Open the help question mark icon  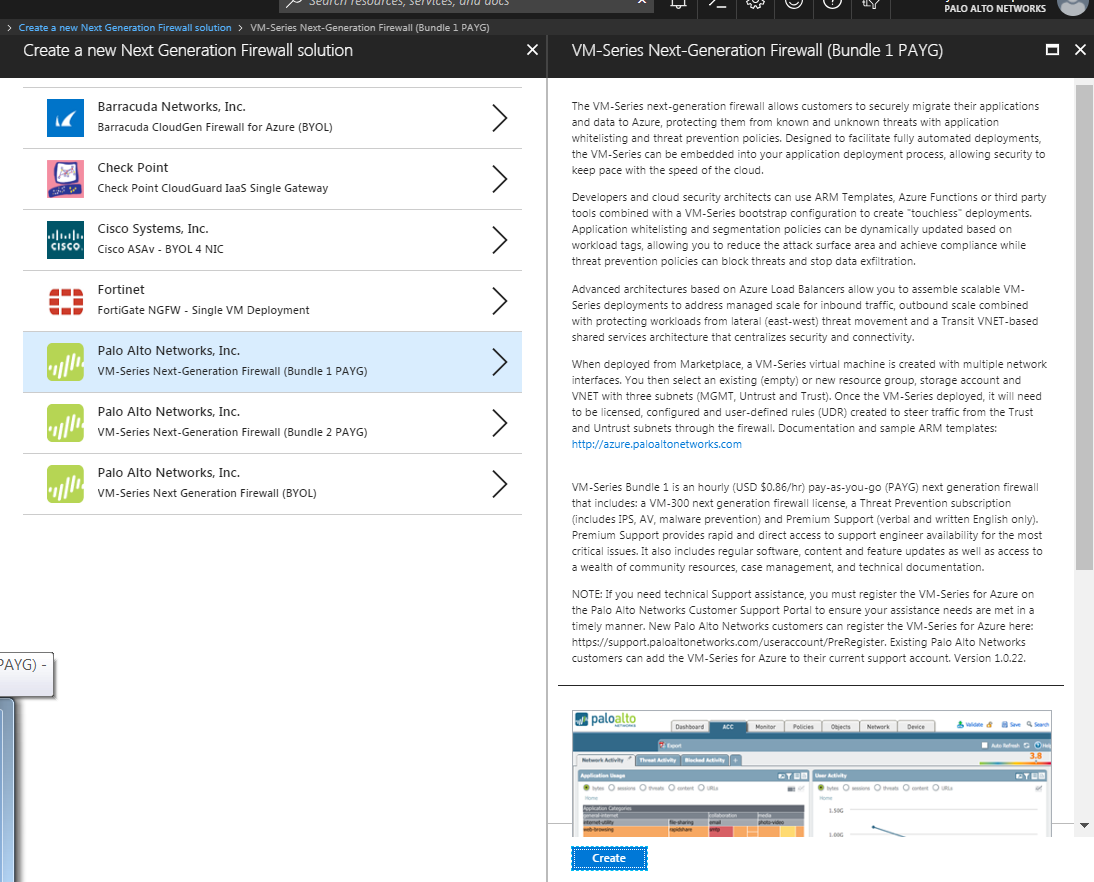(x=832, y=3)
